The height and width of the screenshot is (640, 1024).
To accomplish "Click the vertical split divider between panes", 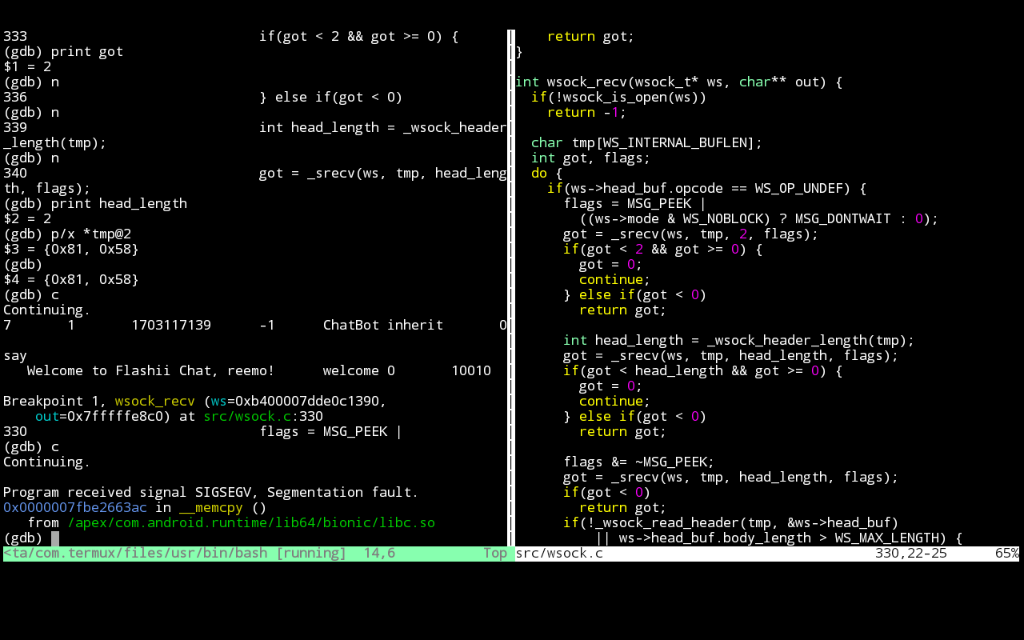I will click(511, 287).
